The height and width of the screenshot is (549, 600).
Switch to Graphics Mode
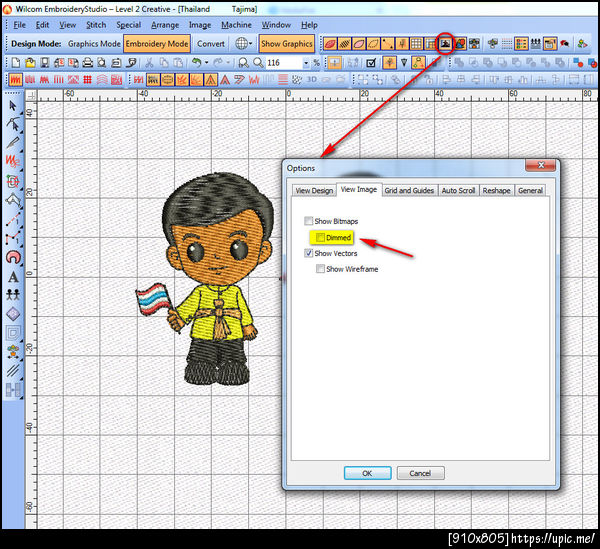tap(94, 44)
